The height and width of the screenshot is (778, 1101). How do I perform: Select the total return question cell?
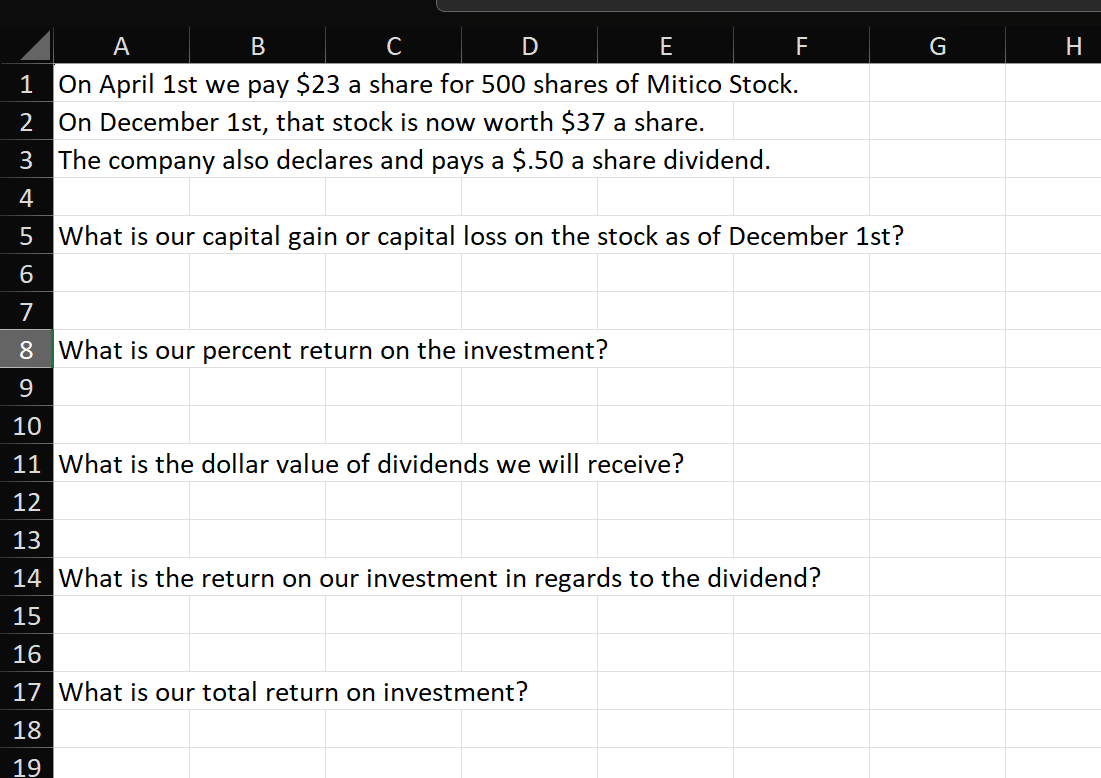(121, 692)
